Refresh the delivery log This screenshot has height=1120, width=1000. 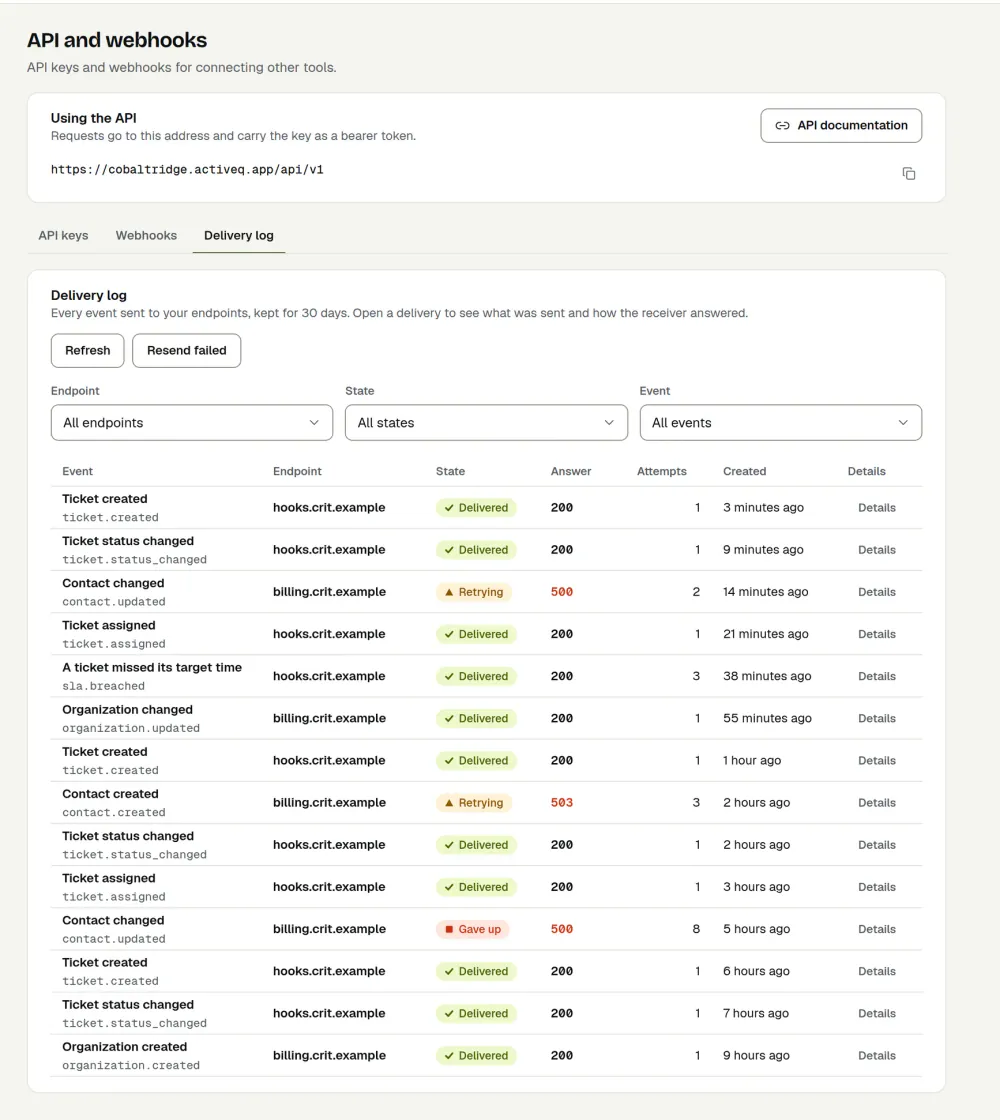pyautogui.click(x=88, y=351)
